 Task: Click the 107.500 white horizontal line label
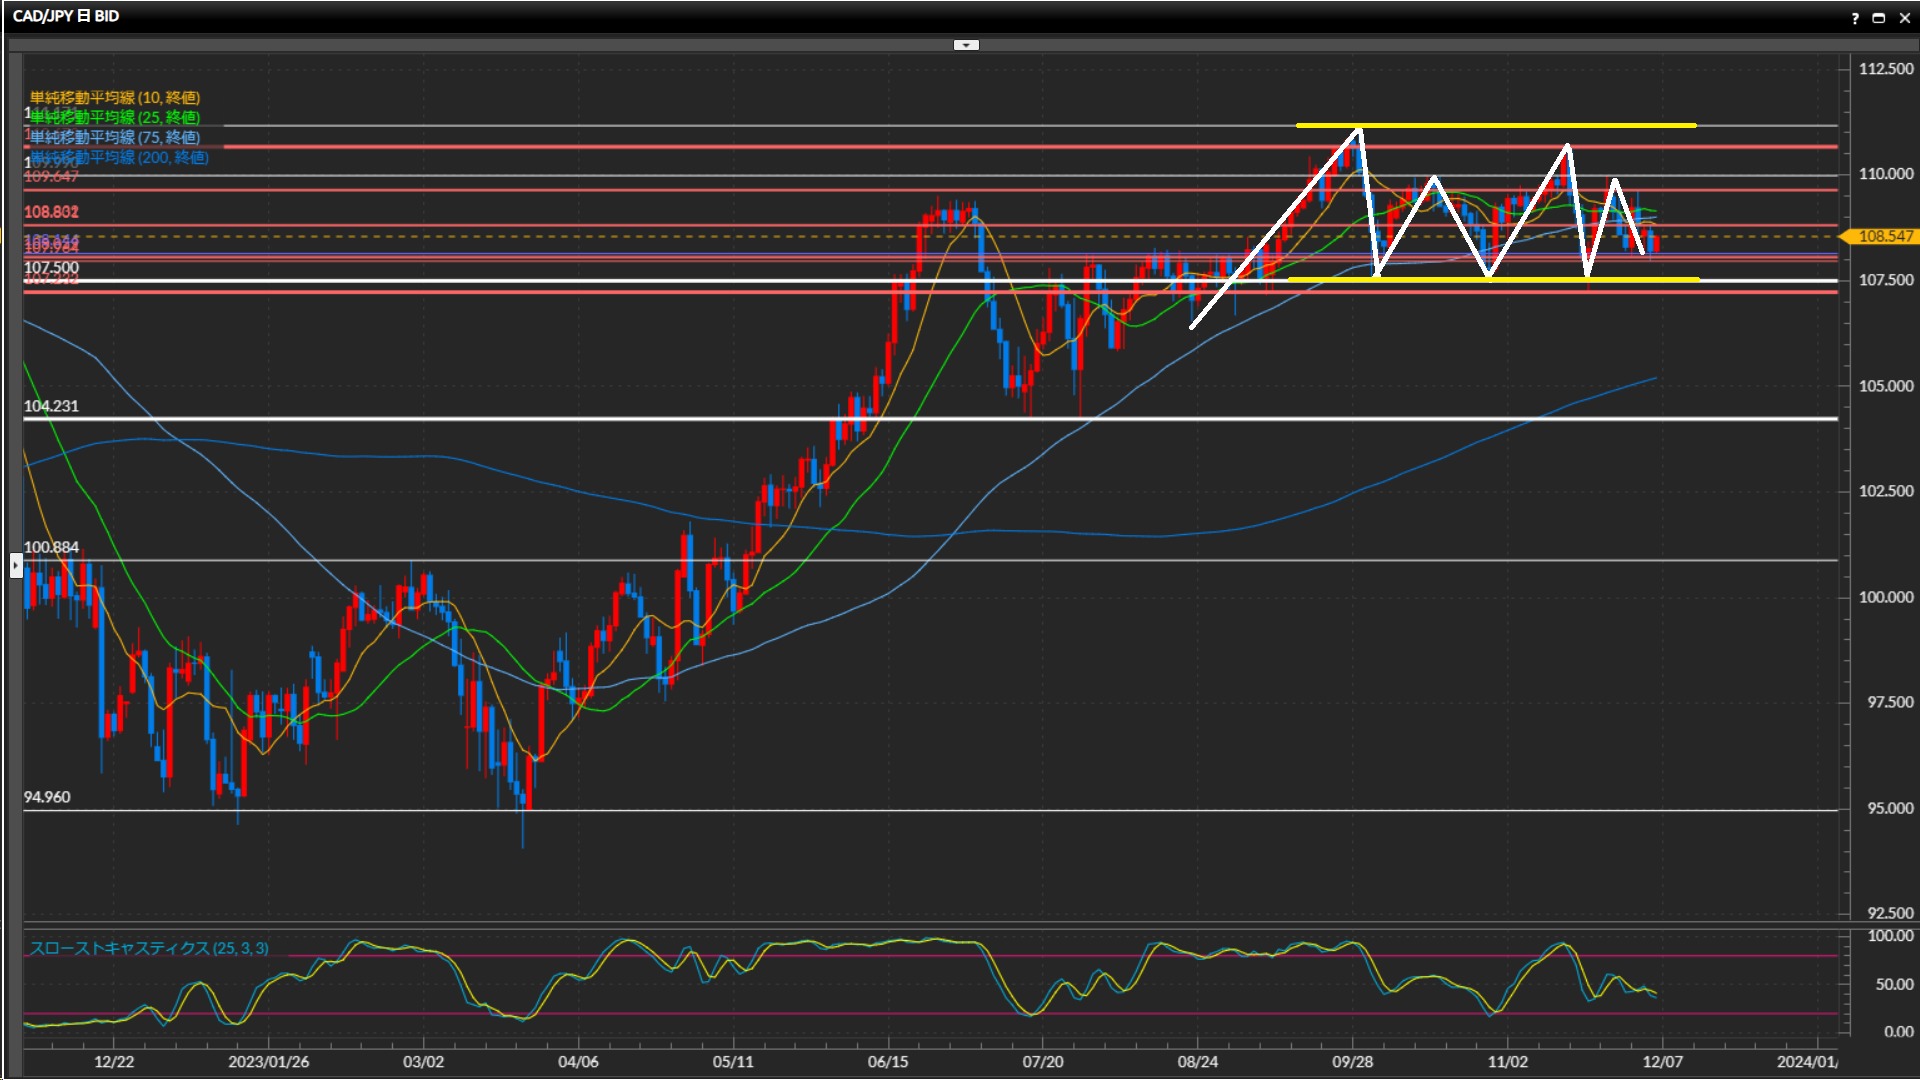coord(50,267)
